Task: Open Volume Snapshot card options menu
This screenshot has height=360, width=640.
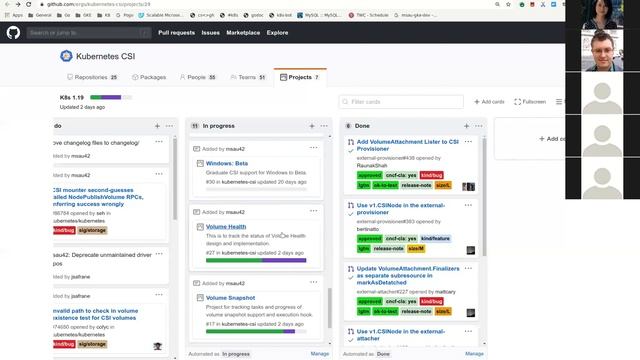Action: [313, 282]
